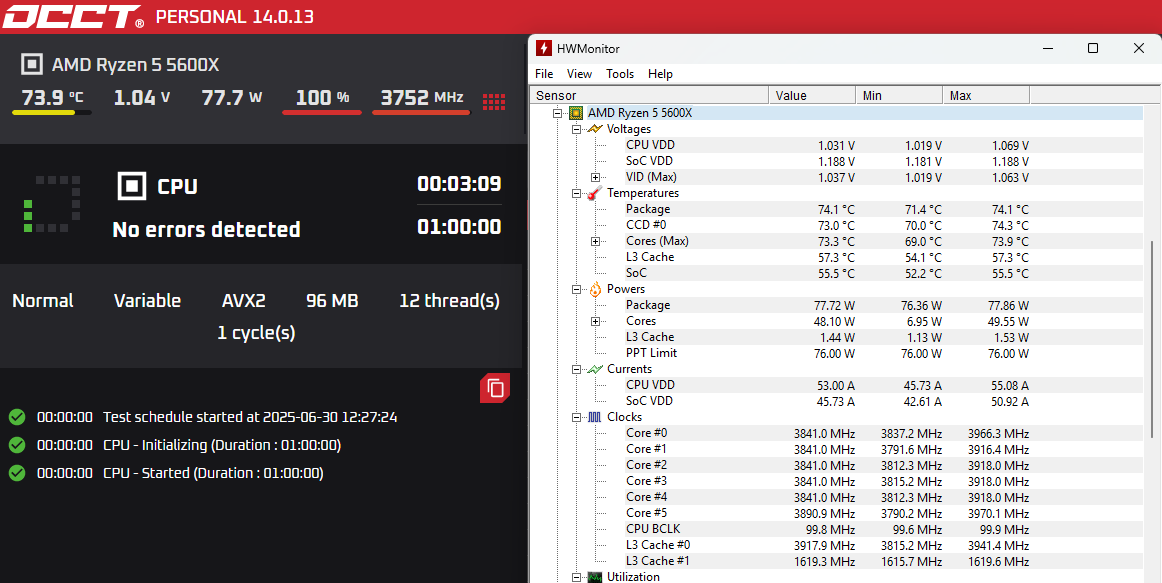Click the OCCT logo in header
1162x583 pixels.
coord(72,16)
